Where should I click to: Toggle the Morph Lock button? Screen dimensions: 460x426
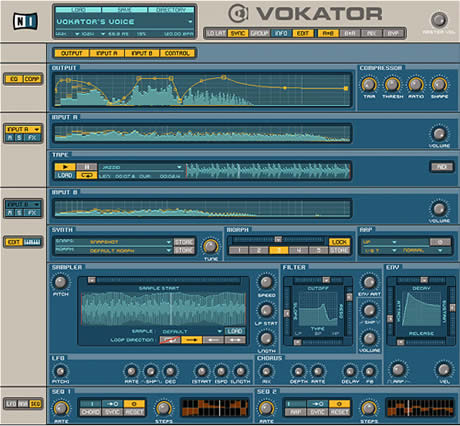click(x=339, y=242)
